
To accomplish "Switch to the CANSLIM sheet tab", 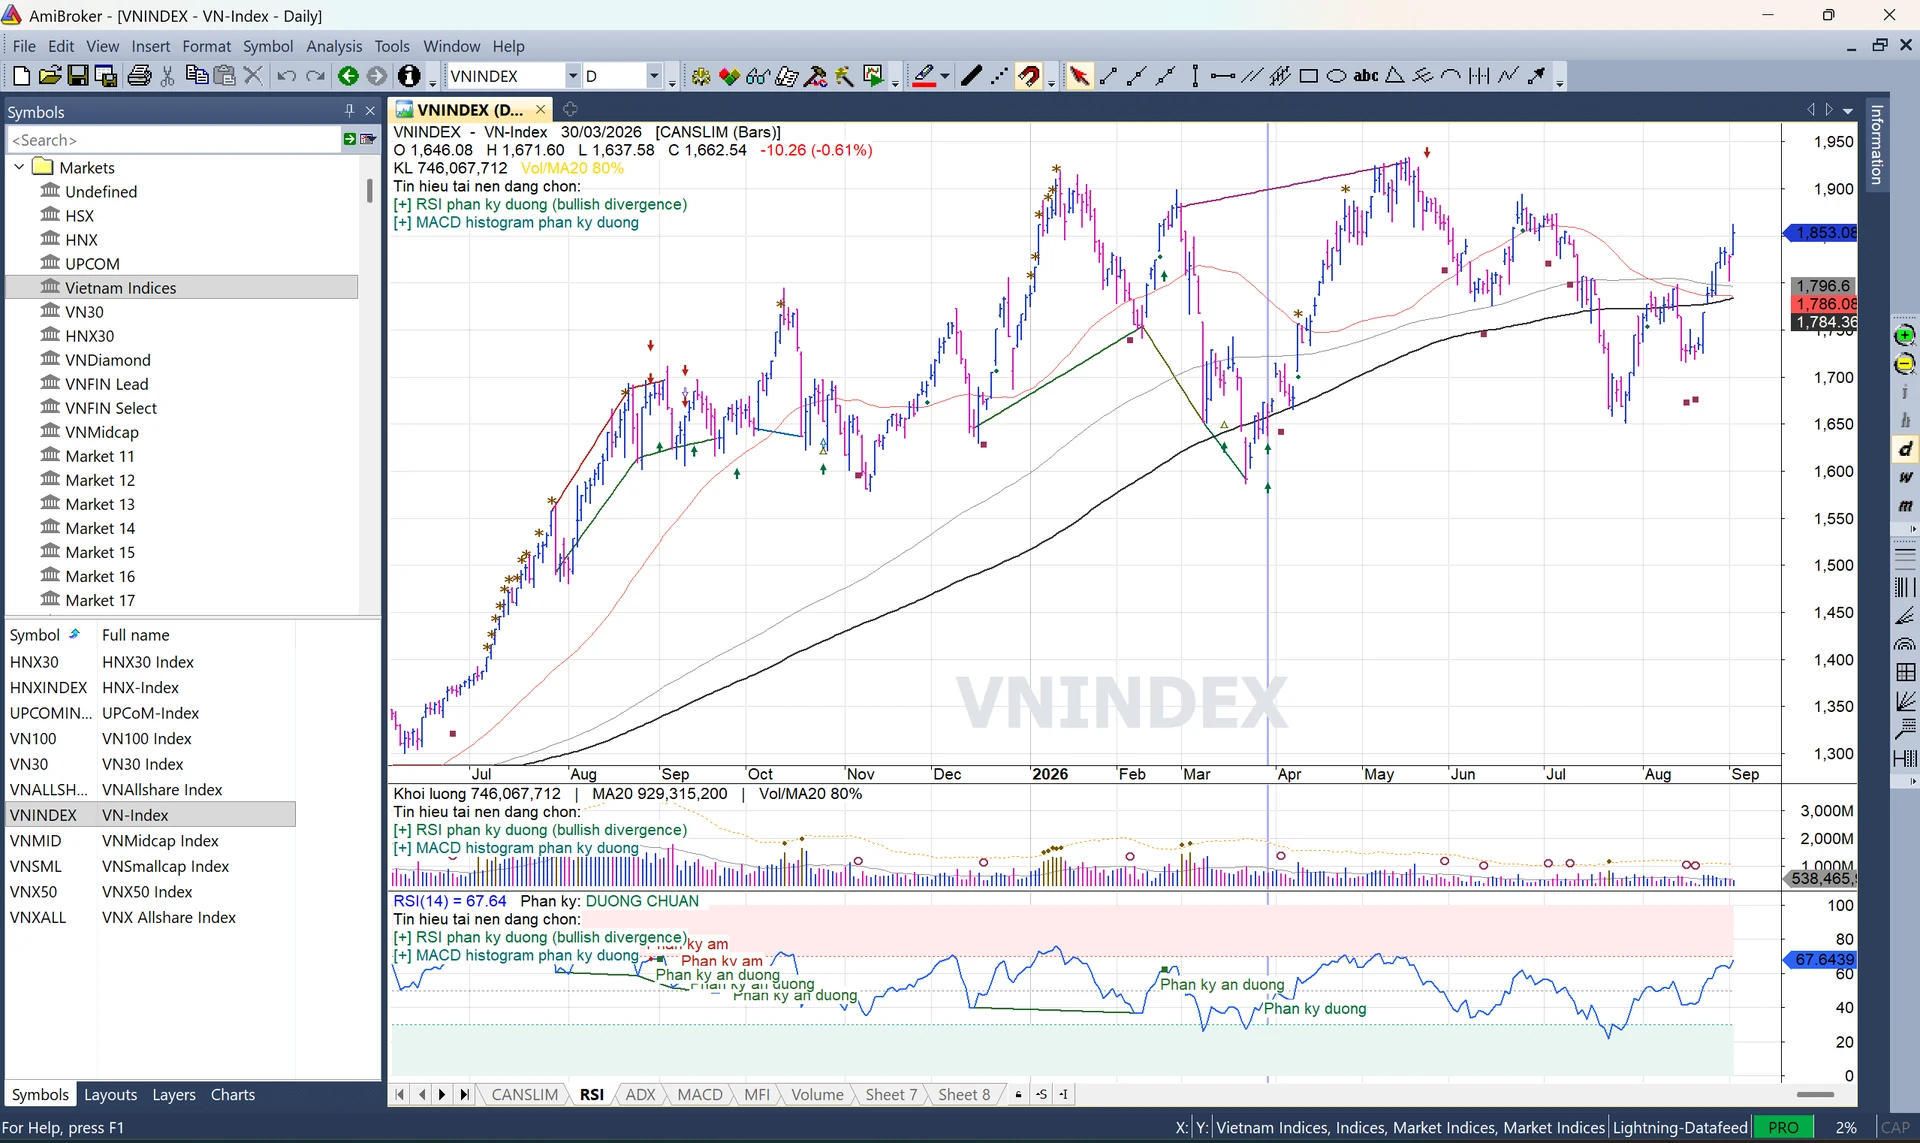I will [524, 1094].
